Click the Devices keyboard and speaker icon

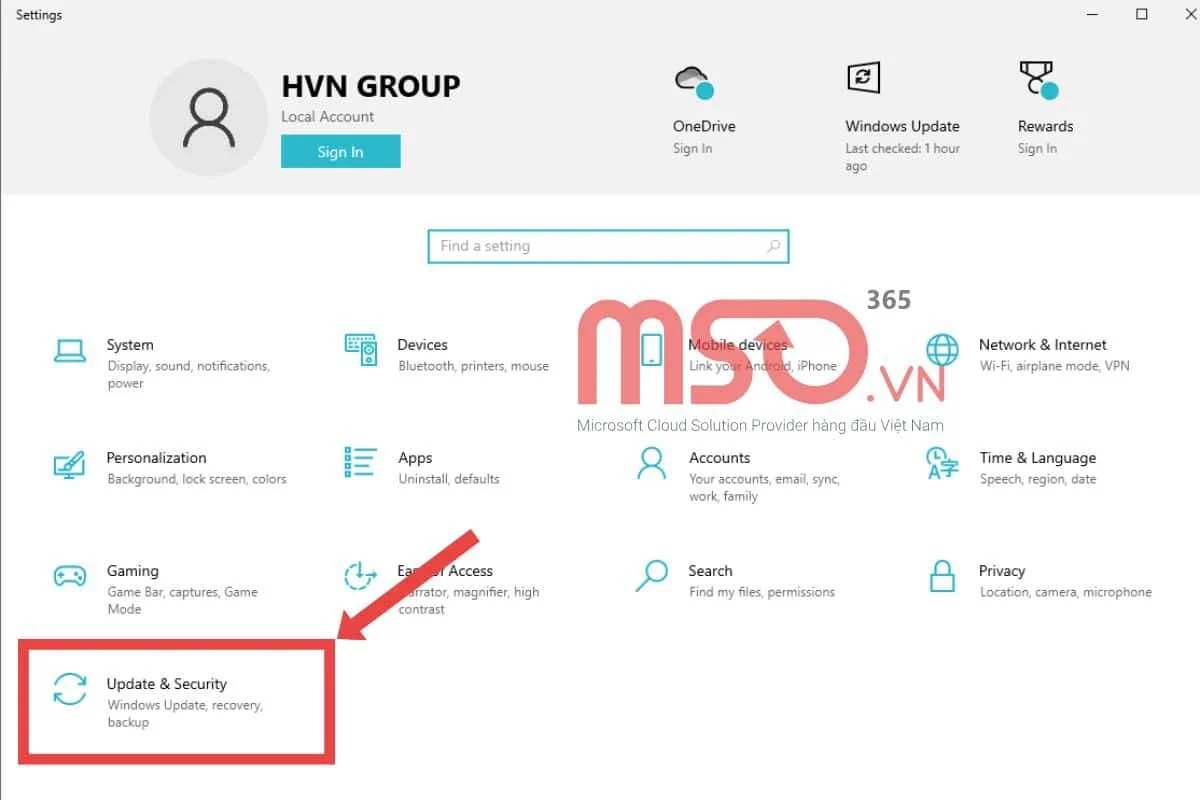click(360, 350)
